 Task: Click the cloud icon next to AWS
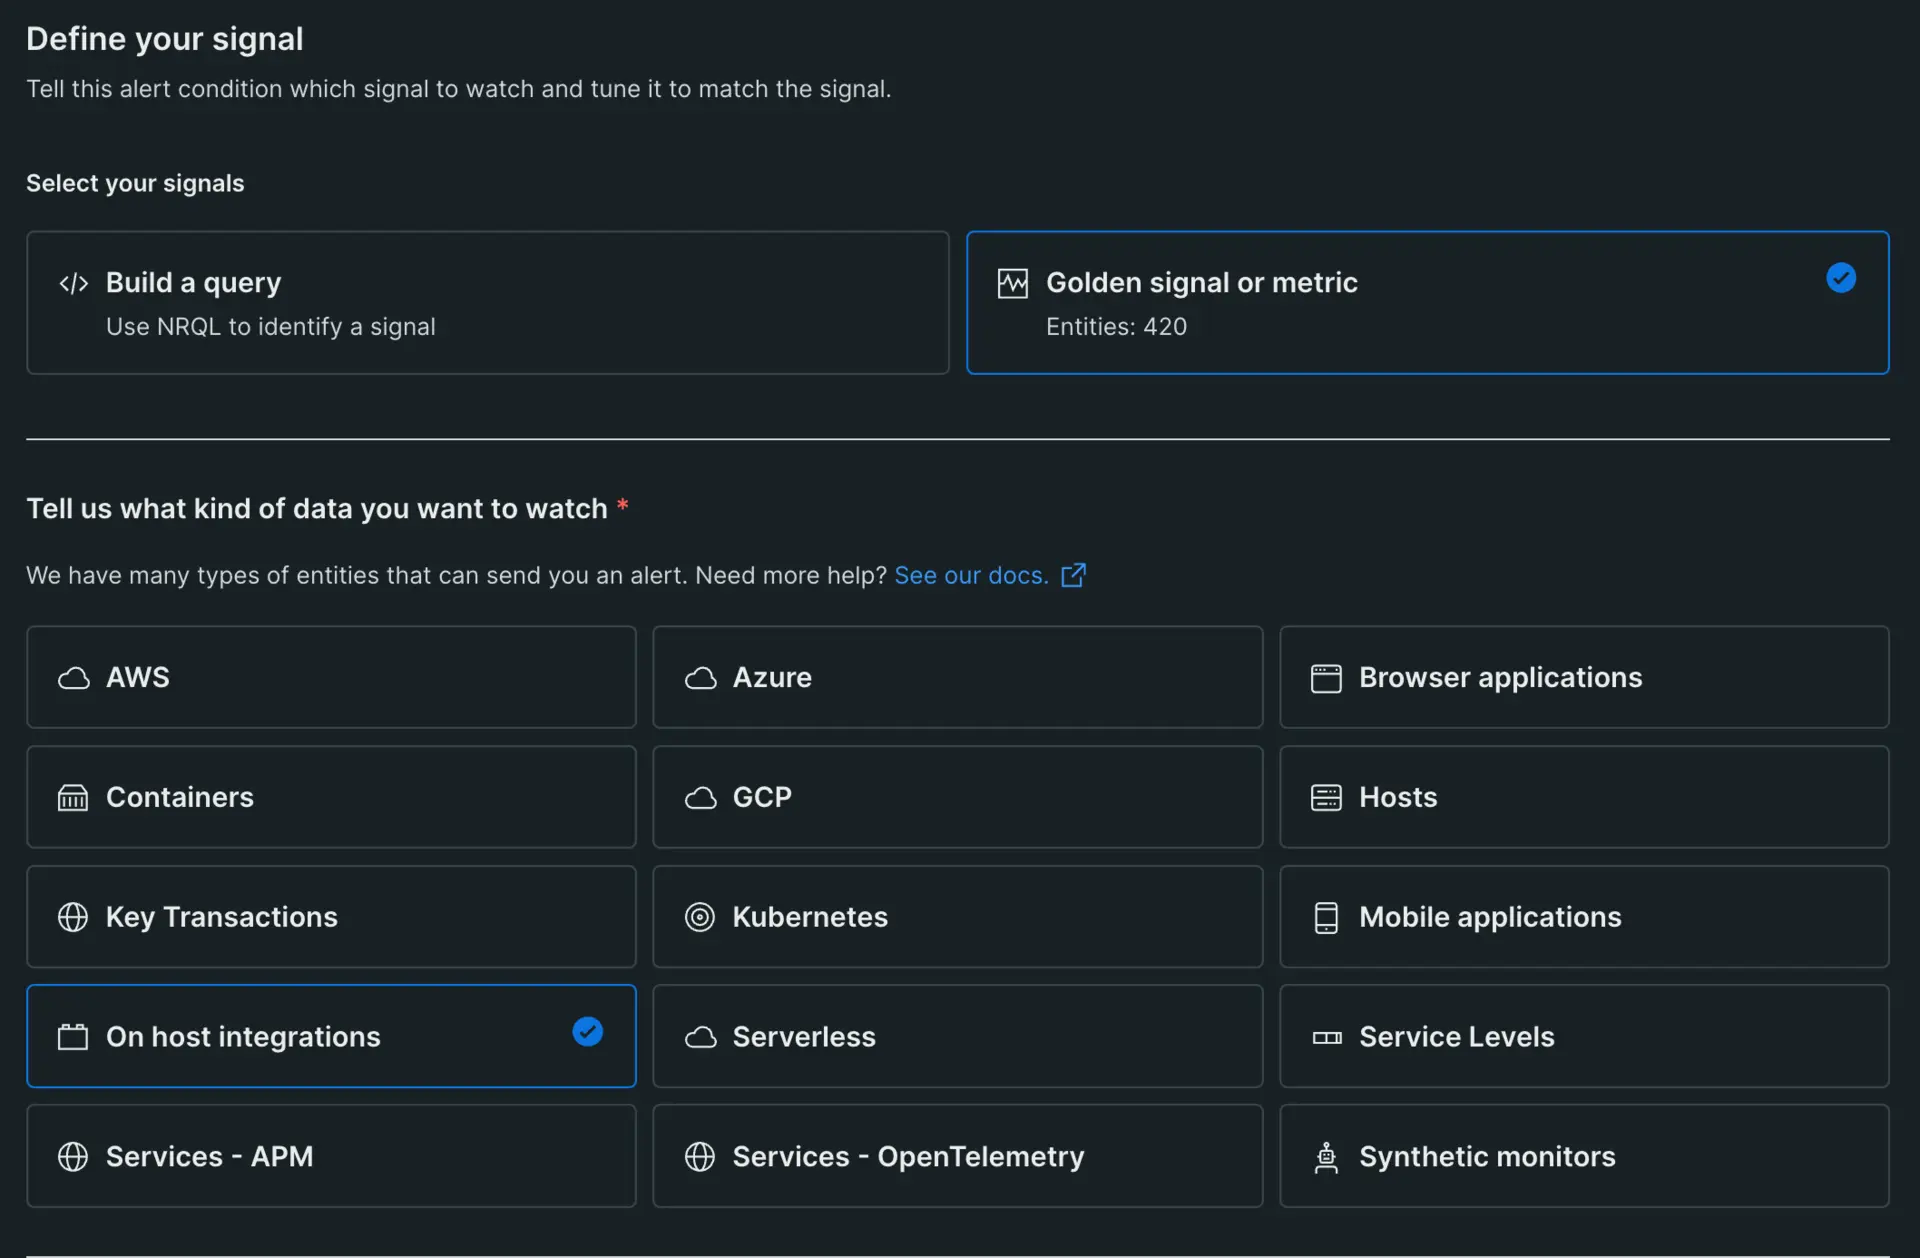point(73,678)
